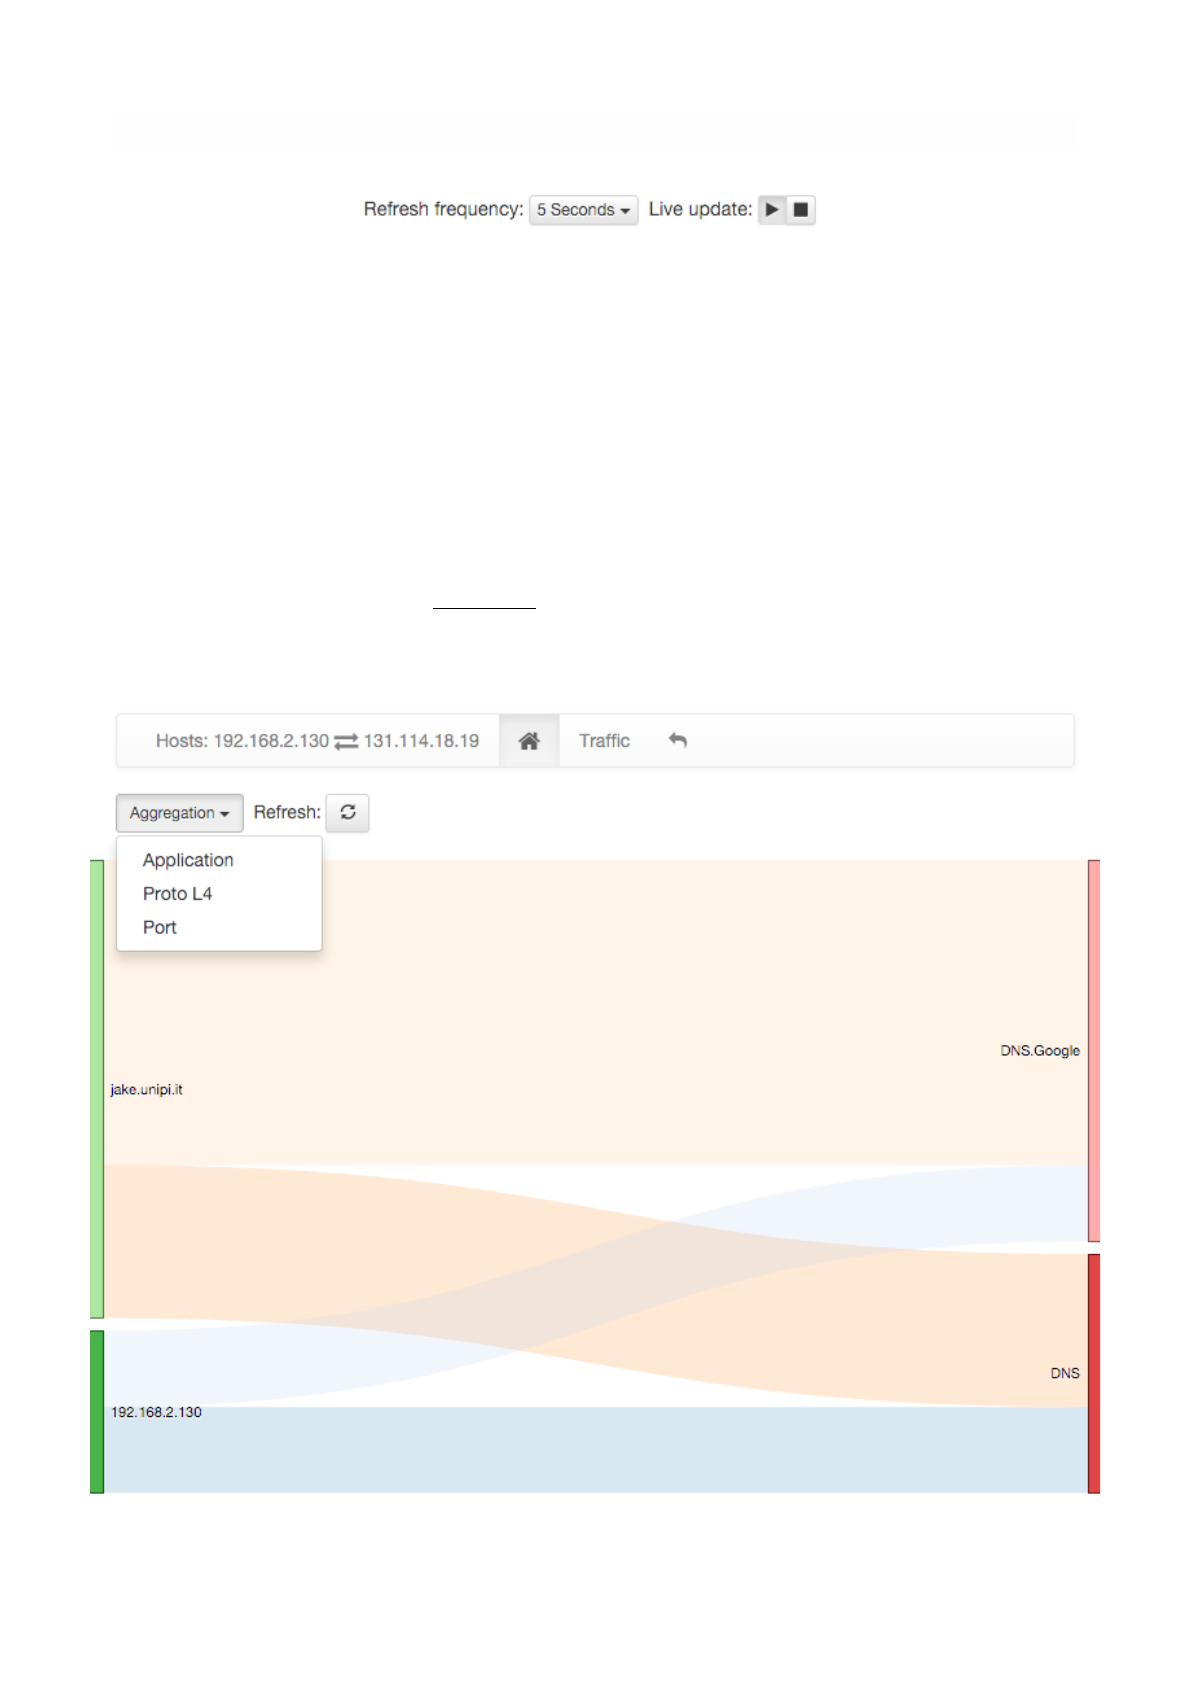Toggle the Aggregation dropdown button
The image size is (1190, 1684).
[x=179, y=813]
